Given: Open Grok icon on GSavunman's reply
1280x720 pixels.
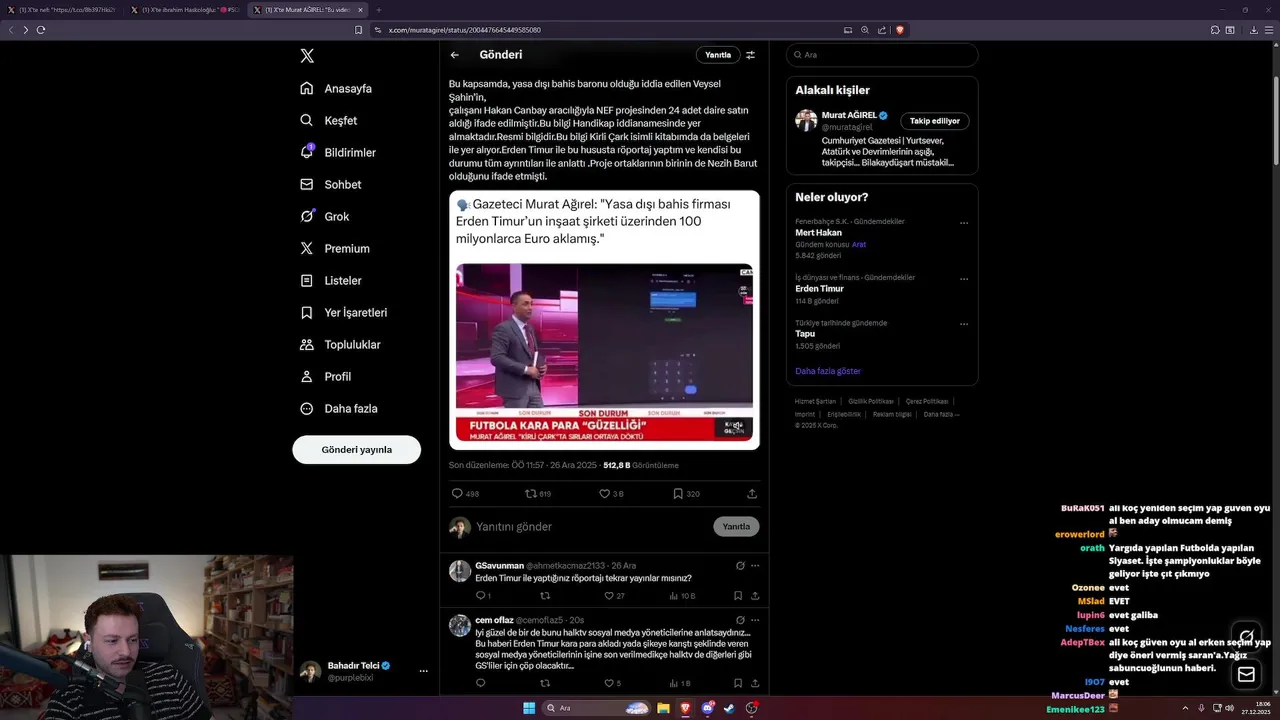Looking at the screenshot, I should point(740,566).
